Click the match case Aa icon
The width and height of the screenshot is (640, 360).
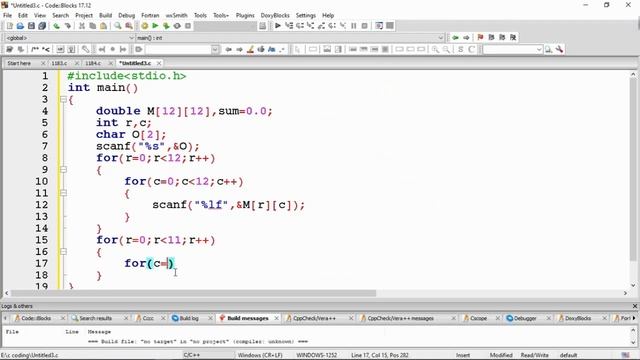(x=271, y=49)
